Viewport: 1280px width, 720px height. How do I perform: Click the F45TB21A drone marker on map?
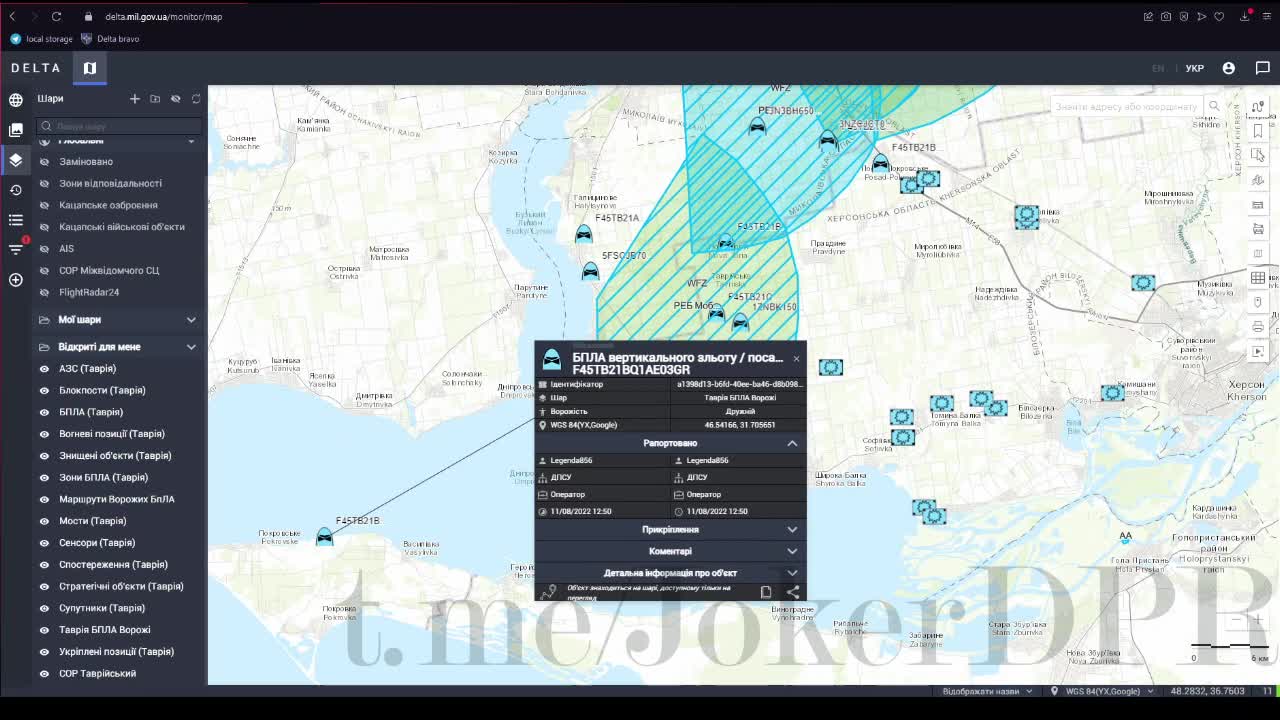click(x=584, y=235)
